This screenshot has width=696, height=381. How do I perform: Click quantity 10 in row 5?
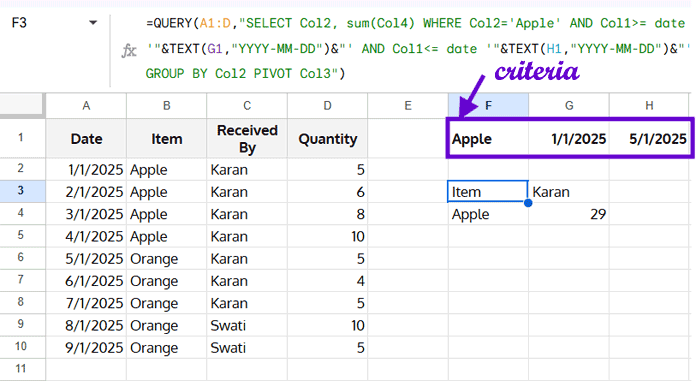point(328,236)
